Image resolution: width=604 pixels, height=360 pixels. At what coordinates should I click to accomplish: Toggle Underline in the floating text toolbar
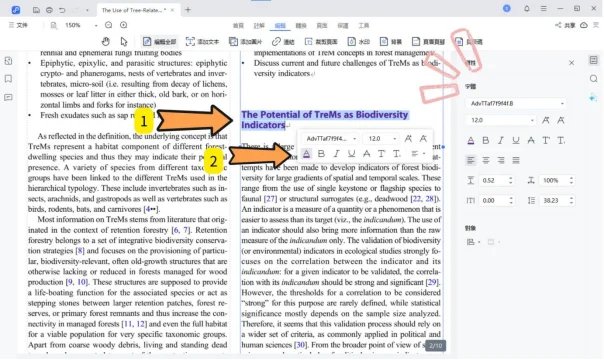point(351,154)
